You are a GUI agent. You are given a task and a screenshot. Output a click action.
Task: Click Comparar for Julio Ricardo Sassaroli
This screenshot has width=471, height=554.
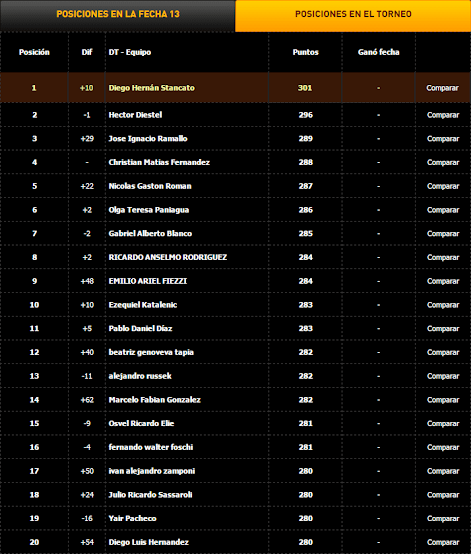click(443, 495)
